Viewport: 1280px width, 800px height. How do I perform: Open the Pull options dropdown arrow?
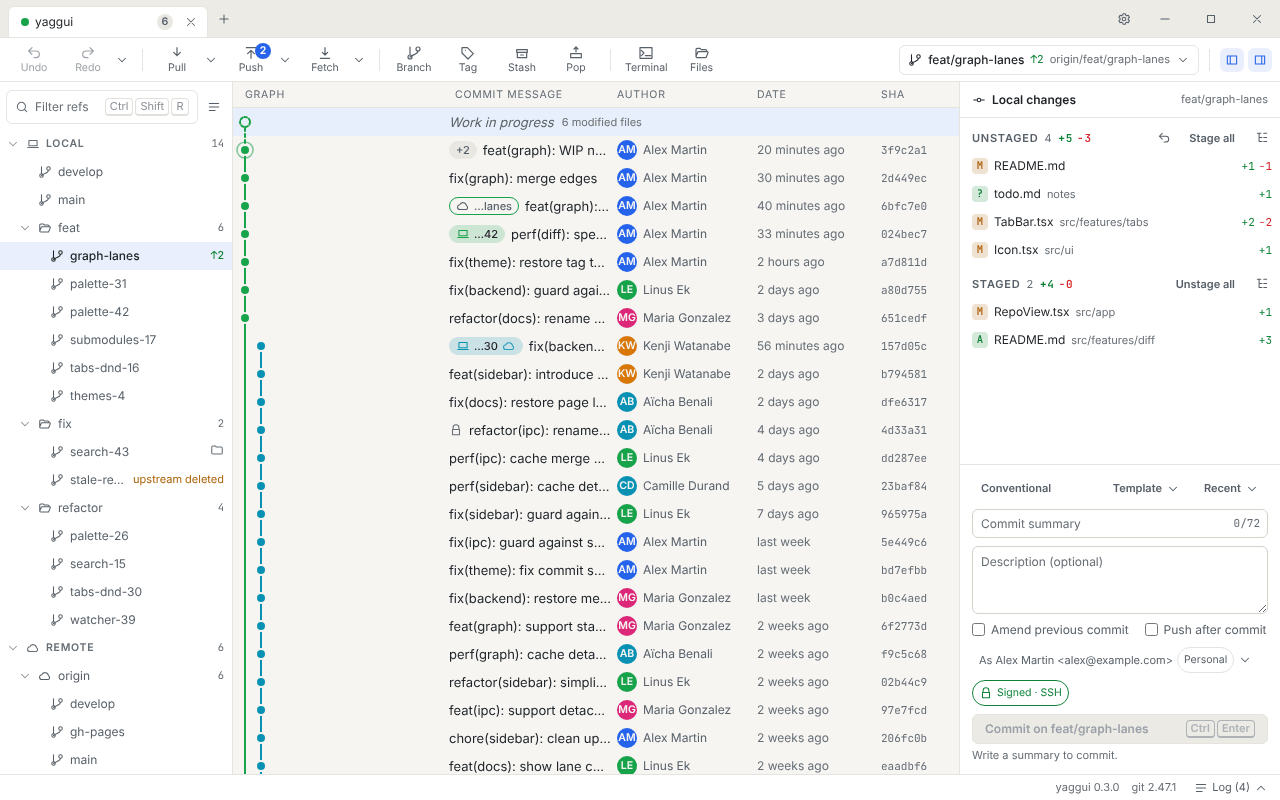(211, 60)
